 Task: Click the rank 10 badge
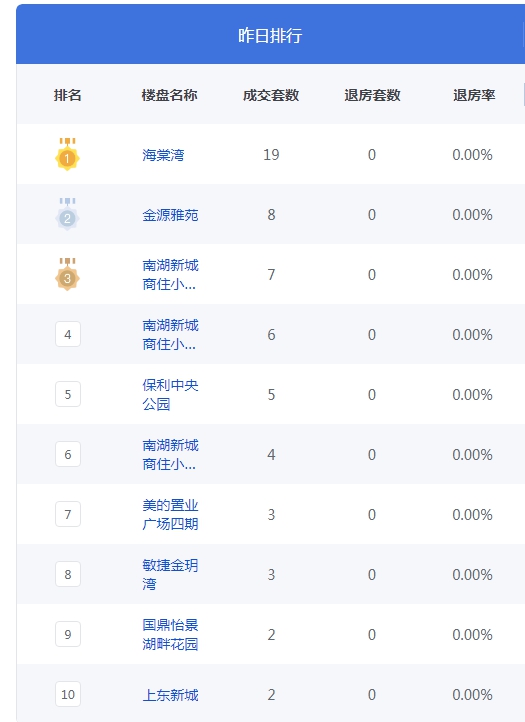coord(68,694)
